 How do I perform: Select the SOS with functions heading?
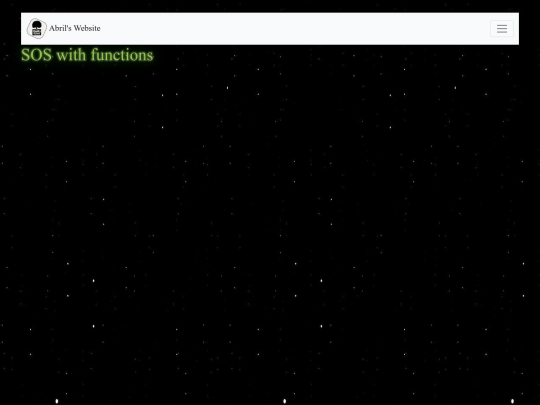pos(87,55)
